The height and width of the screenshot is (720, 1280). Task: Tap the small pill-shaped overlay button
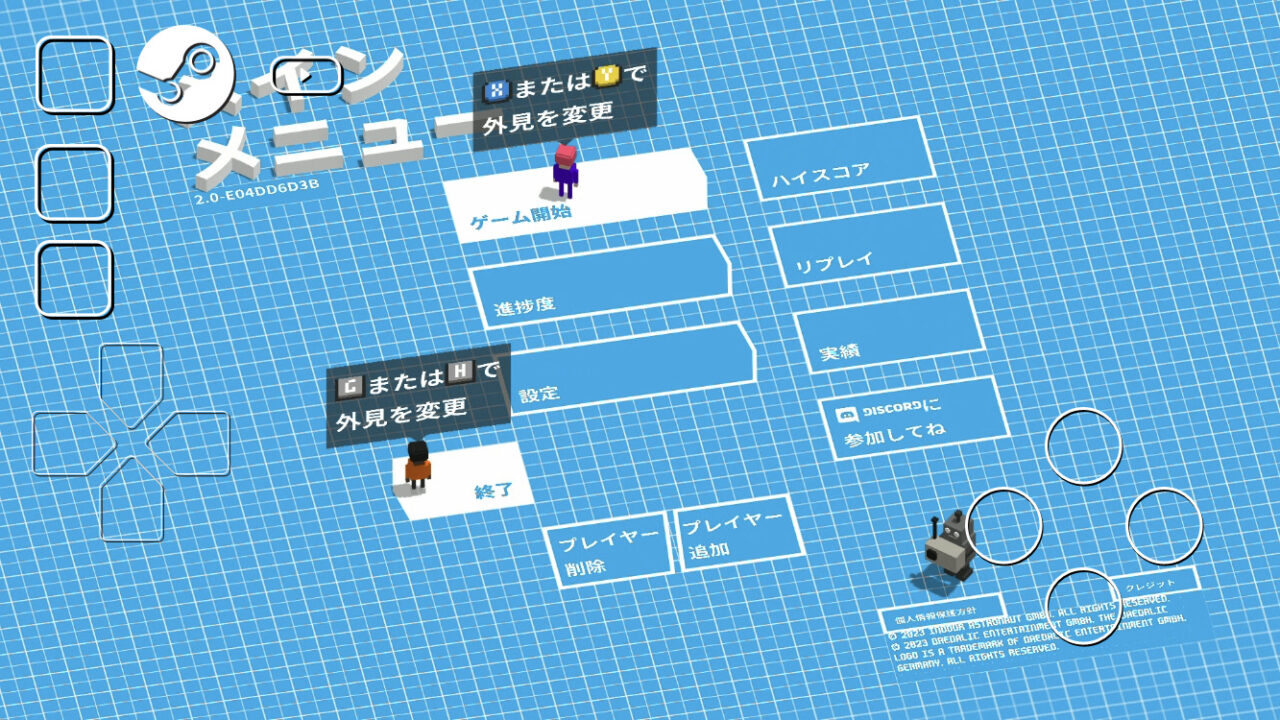pos(307,75)
